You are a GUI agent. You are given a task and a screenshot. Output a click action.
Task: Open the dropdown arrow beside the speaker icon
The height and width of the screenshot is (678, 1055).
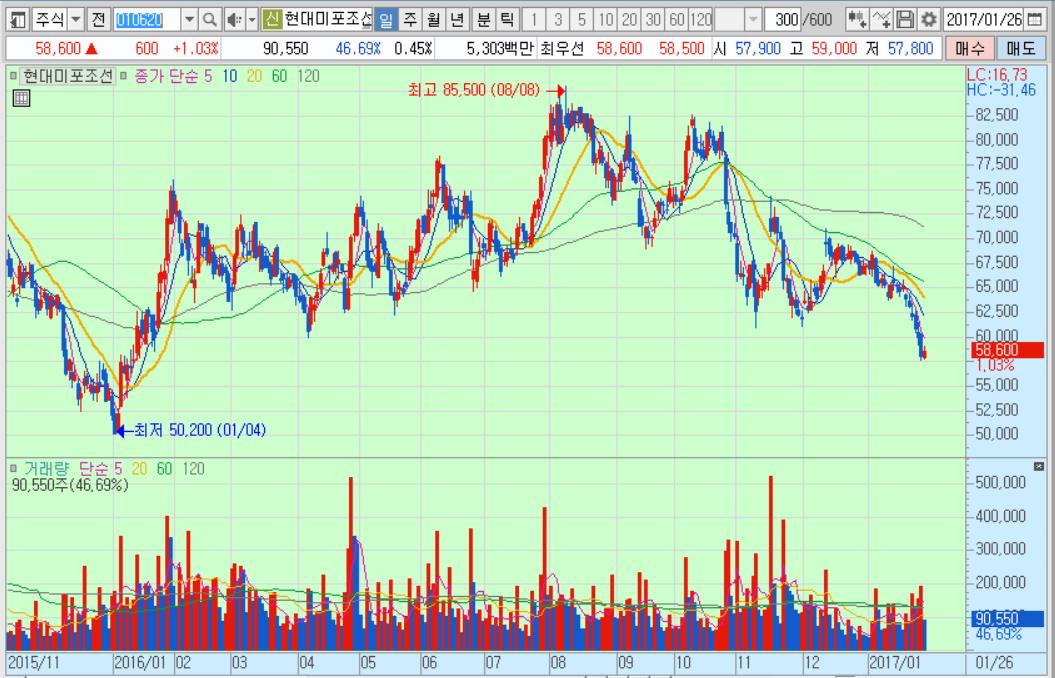pos(251,20)
